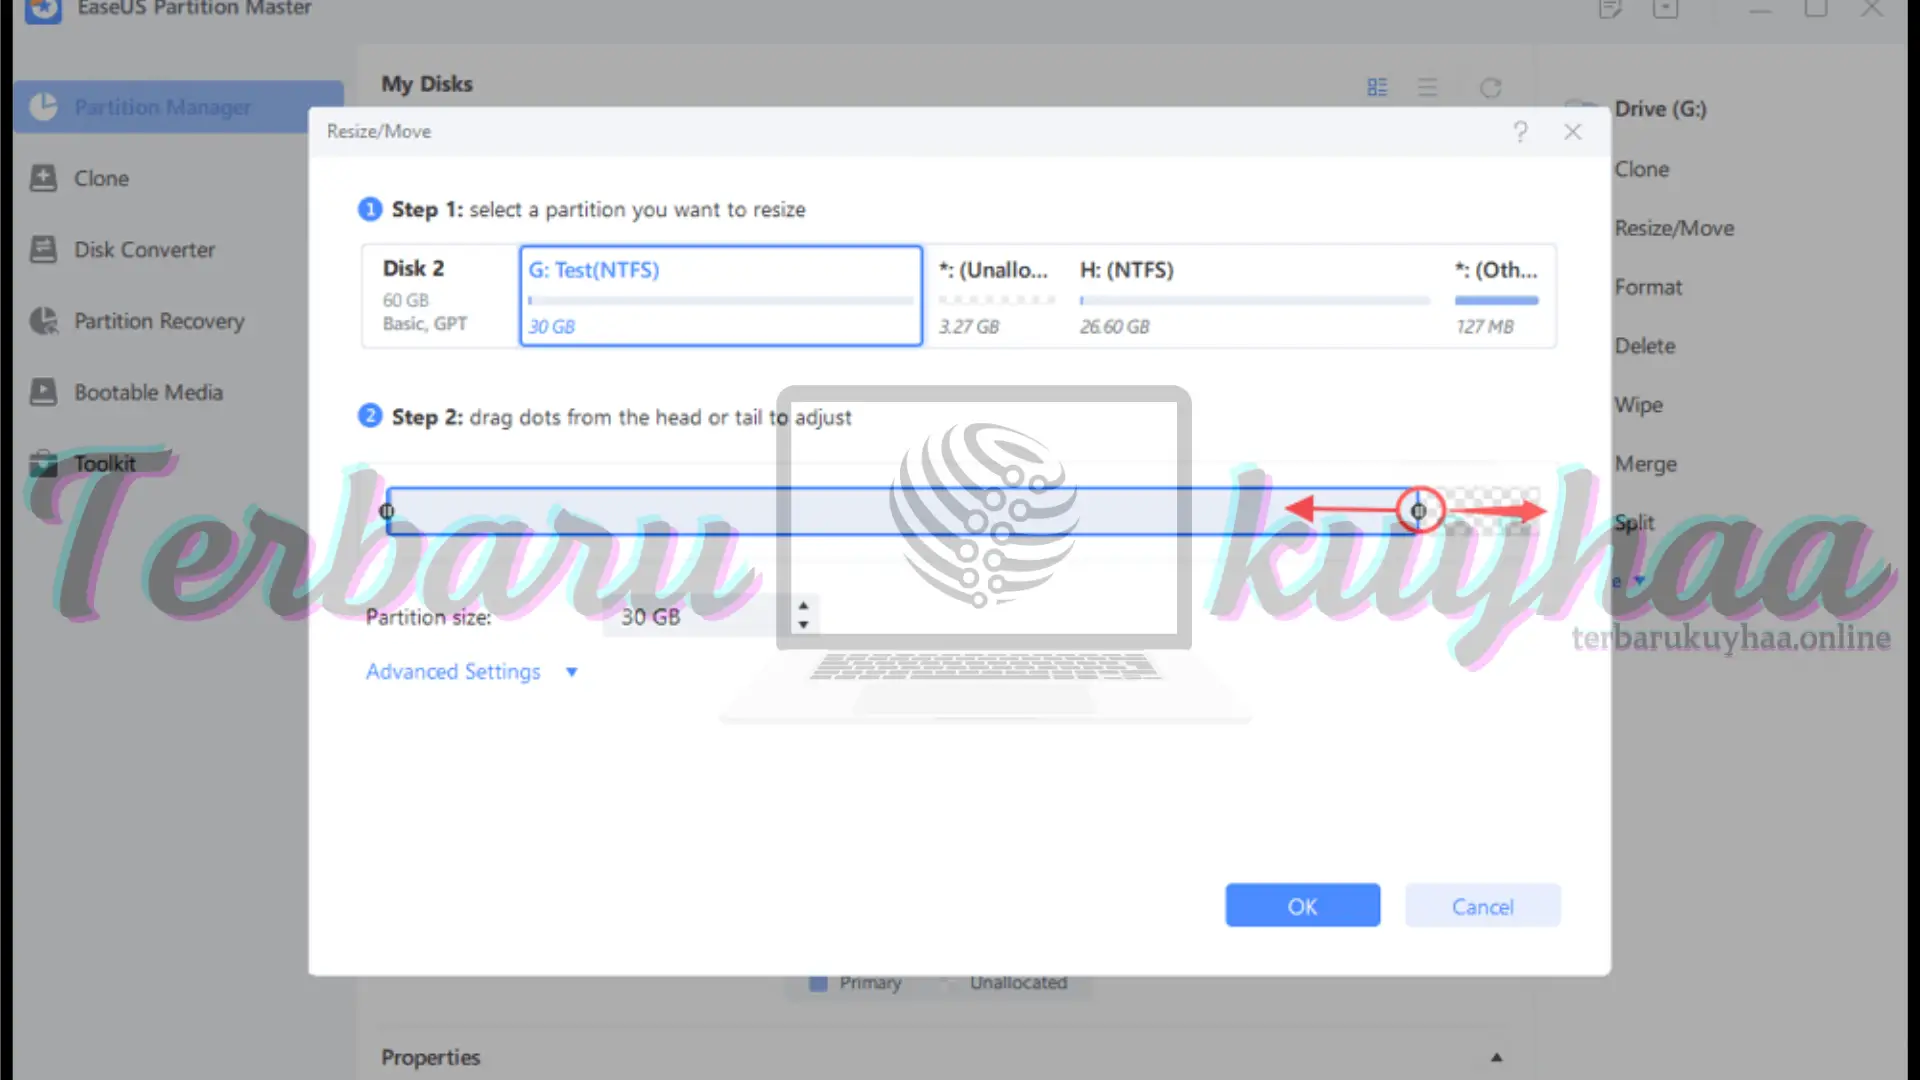Expand the Advanced Settings section
Viewport: 1920px width, 1080px height.
[x=469, y=671]
